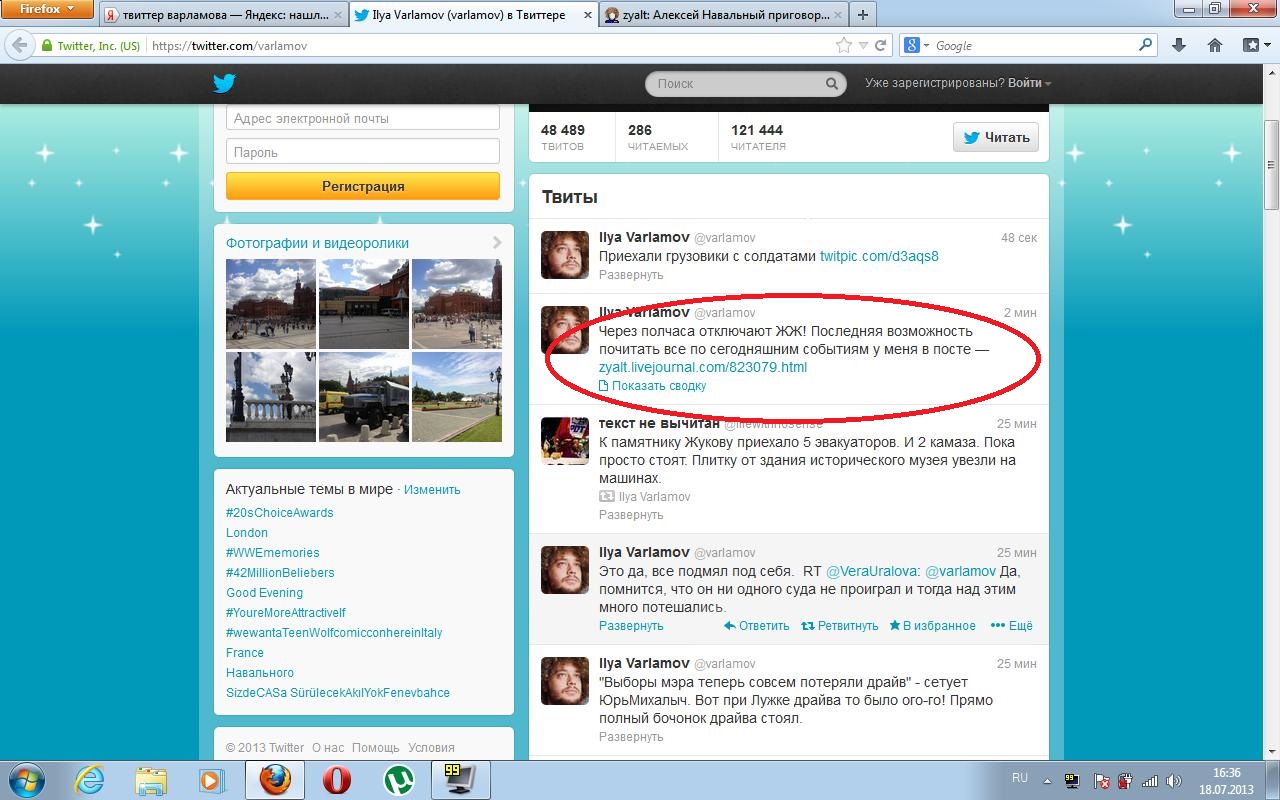Screen dimensions: 1280x800
Task: Bookmark page with the star icon
Action: tap(845, 45)
